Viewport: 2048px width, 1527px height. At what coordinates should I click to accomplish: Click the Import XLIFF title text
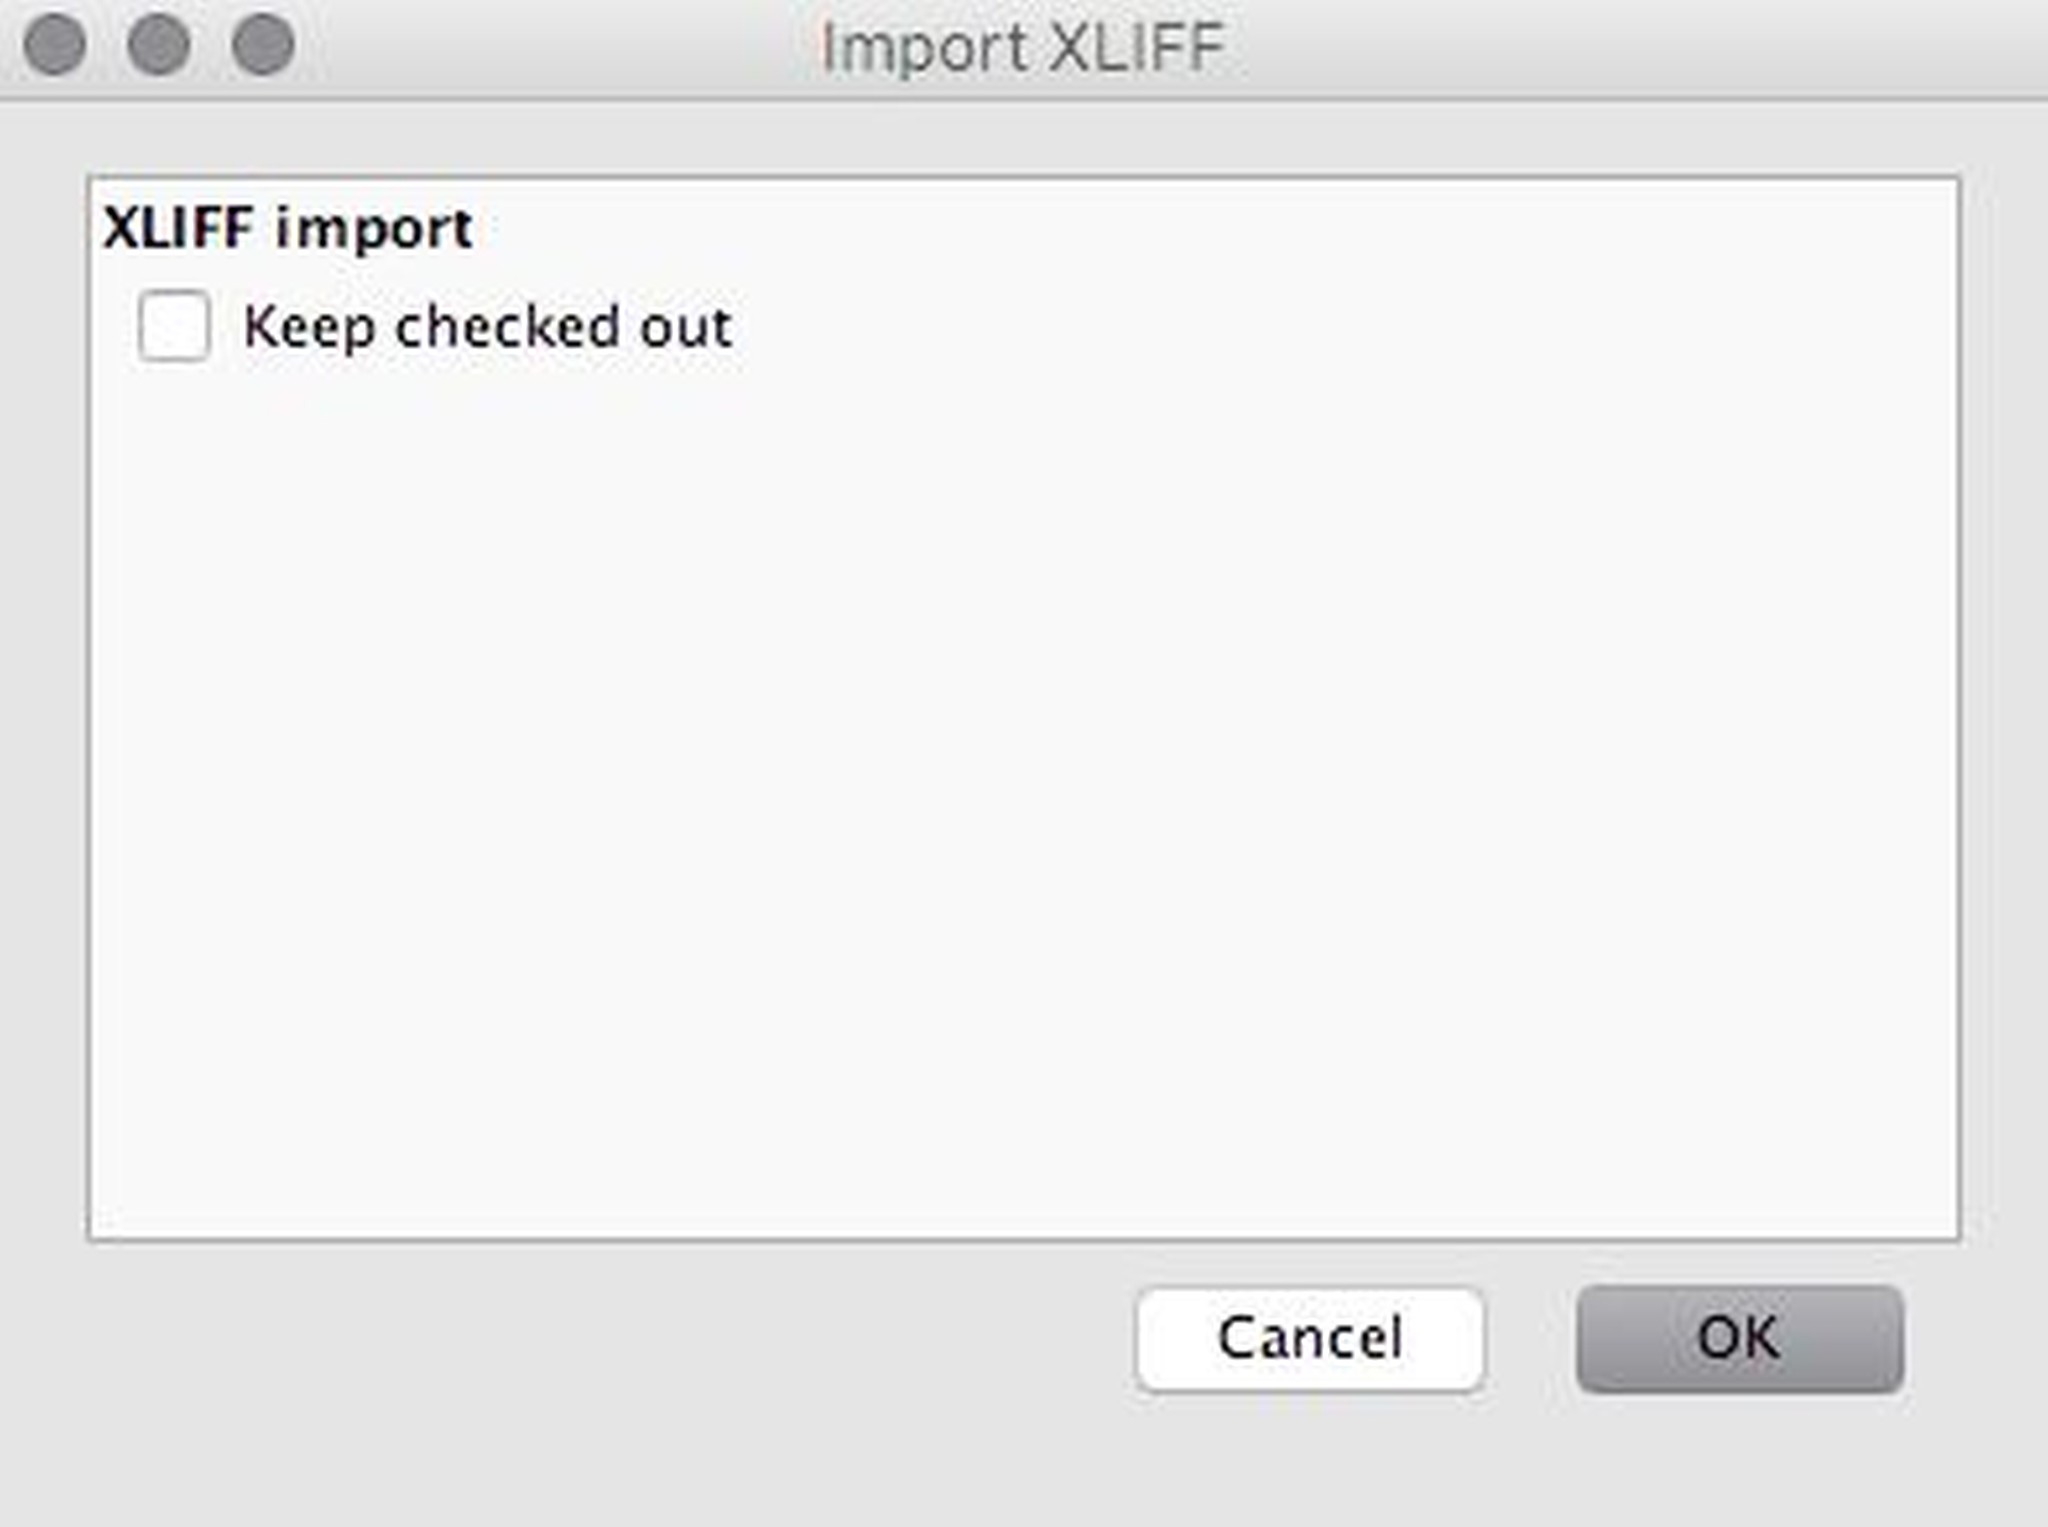click(x=1021, y=45)
